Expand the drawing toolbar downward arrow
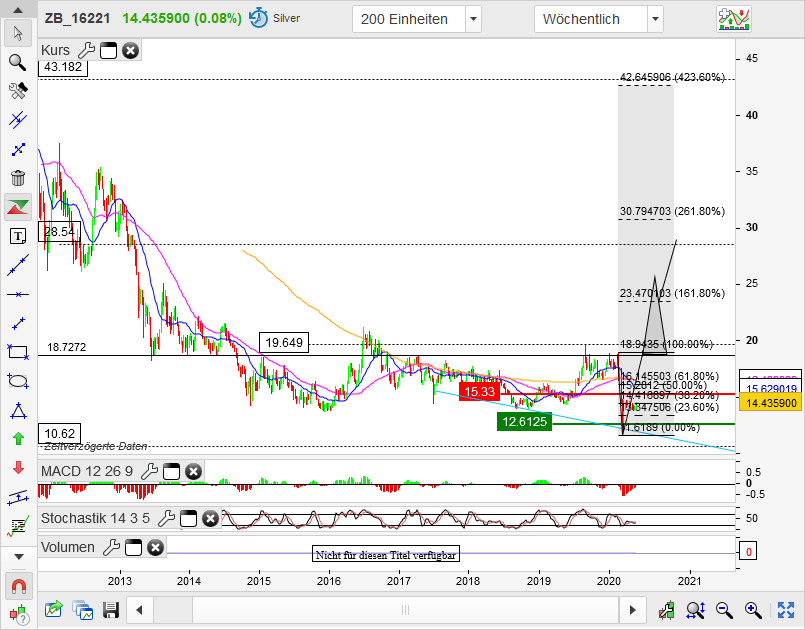Viewport: 805px width, 630px height. [18, 557]
